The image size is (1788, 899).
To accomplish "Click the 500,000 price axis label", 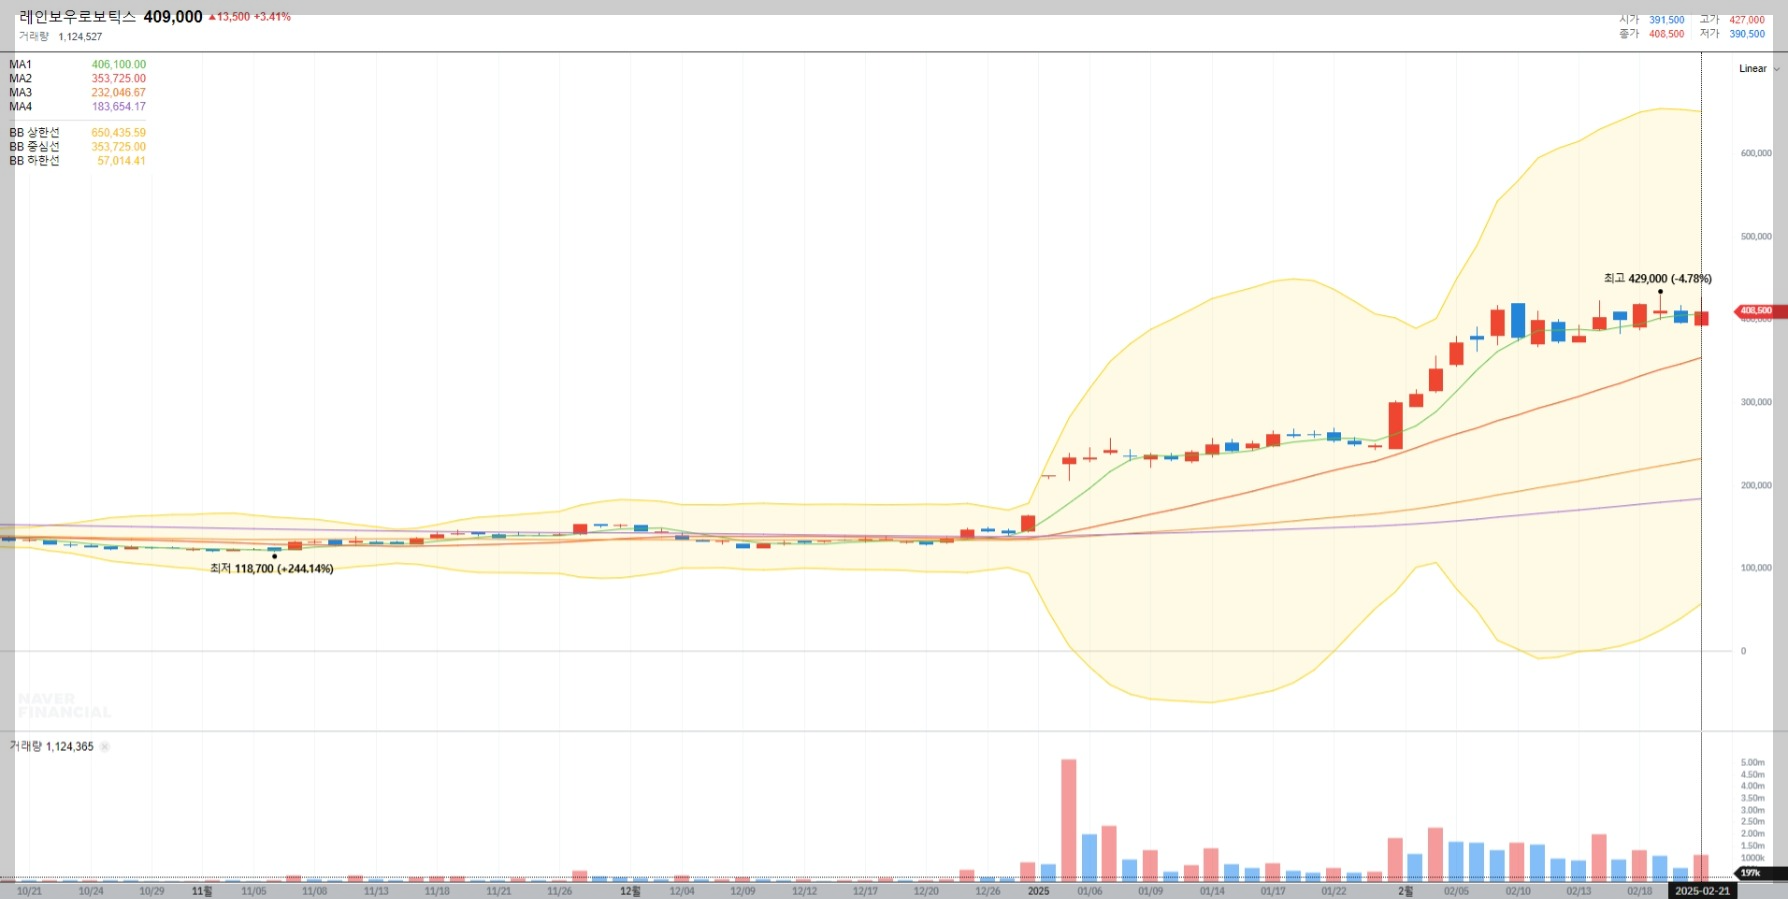I will click(1756, 237).
